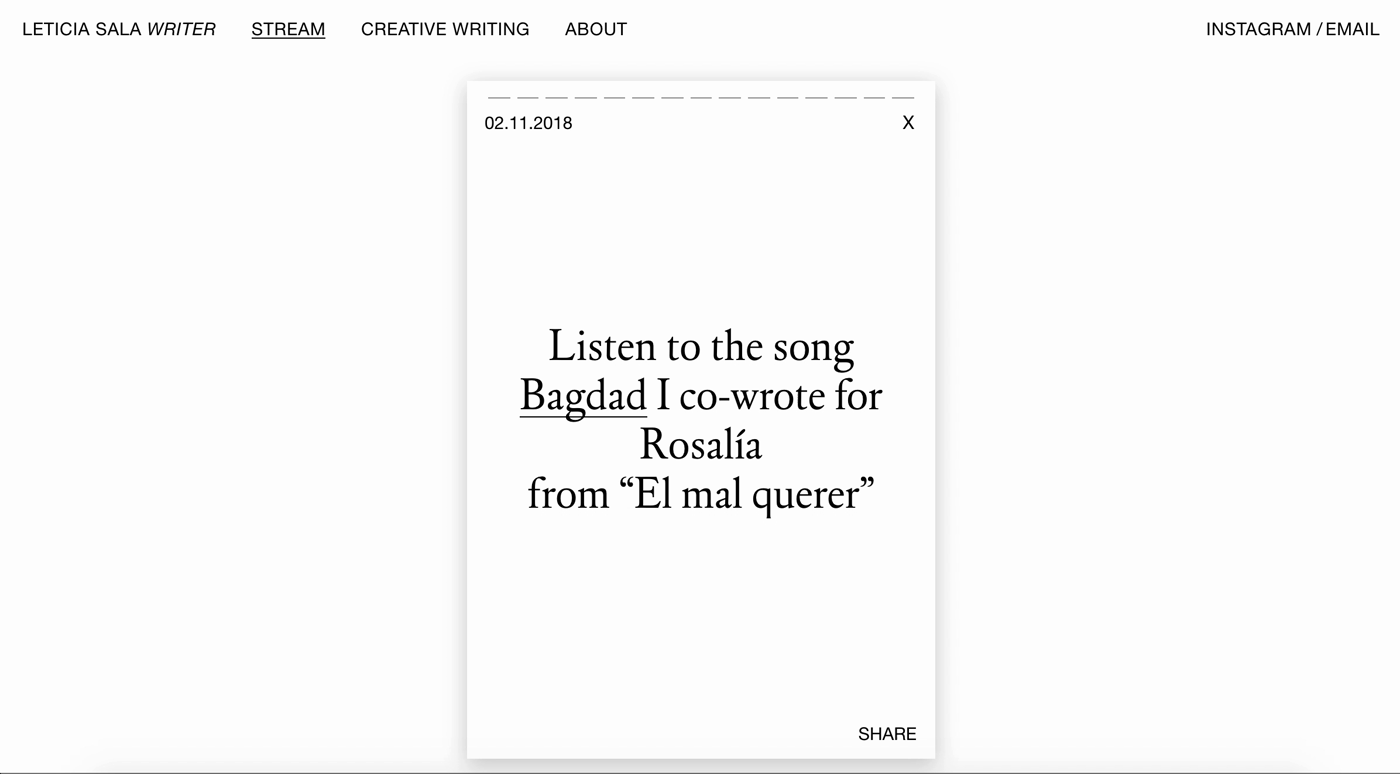Open the Creative Writing section
This screenshot has width=1400, height=774.
(445, 29)
